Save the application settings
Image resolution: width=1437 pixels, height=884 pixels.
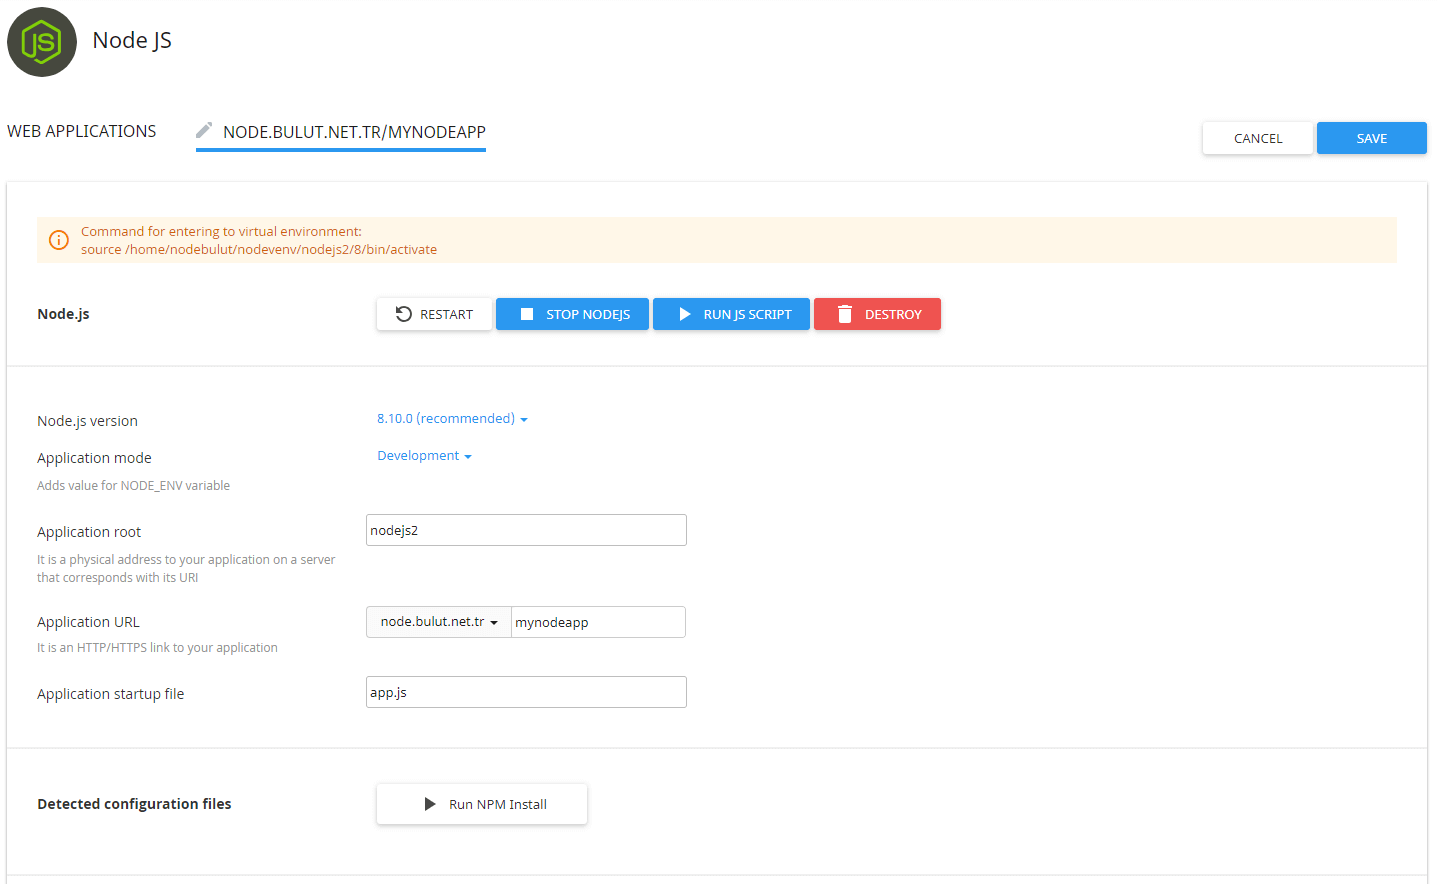1372,138
